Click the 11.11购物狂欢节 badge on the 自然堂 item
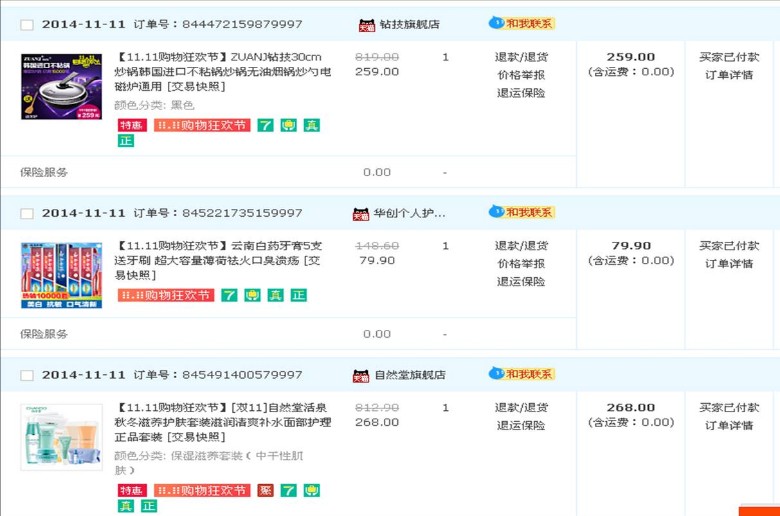Screen dimensions: 780x516 [202, 490]
